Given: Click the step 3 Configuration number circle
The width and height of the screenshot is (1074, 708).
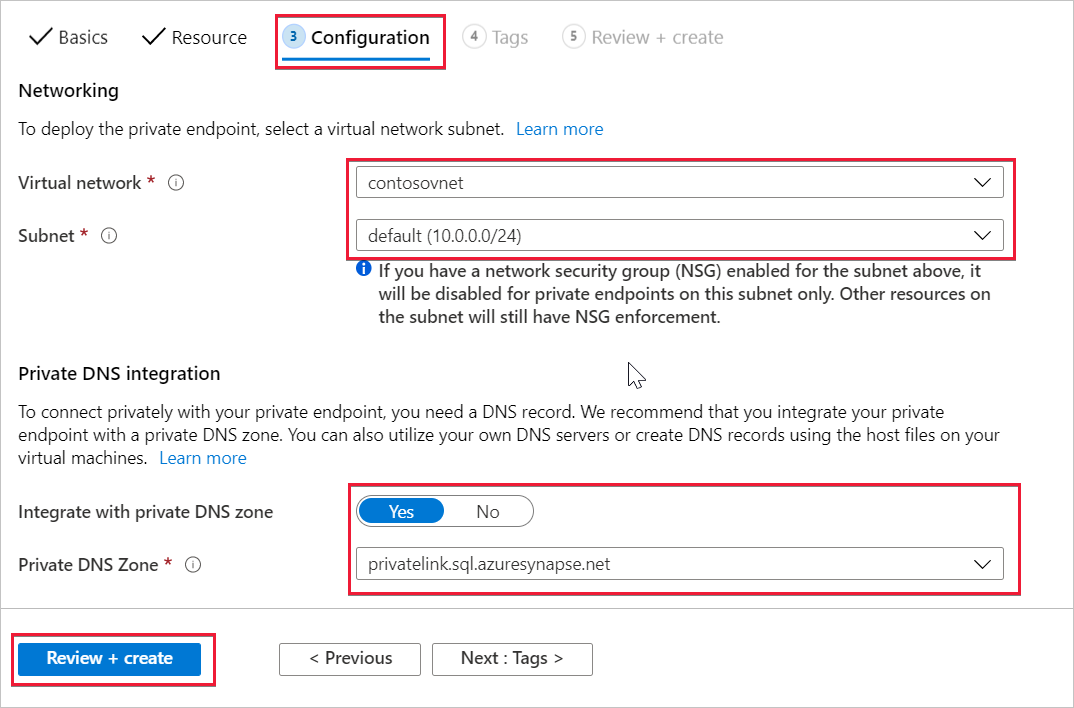Looking at the screenshot, I should (294, 36).
